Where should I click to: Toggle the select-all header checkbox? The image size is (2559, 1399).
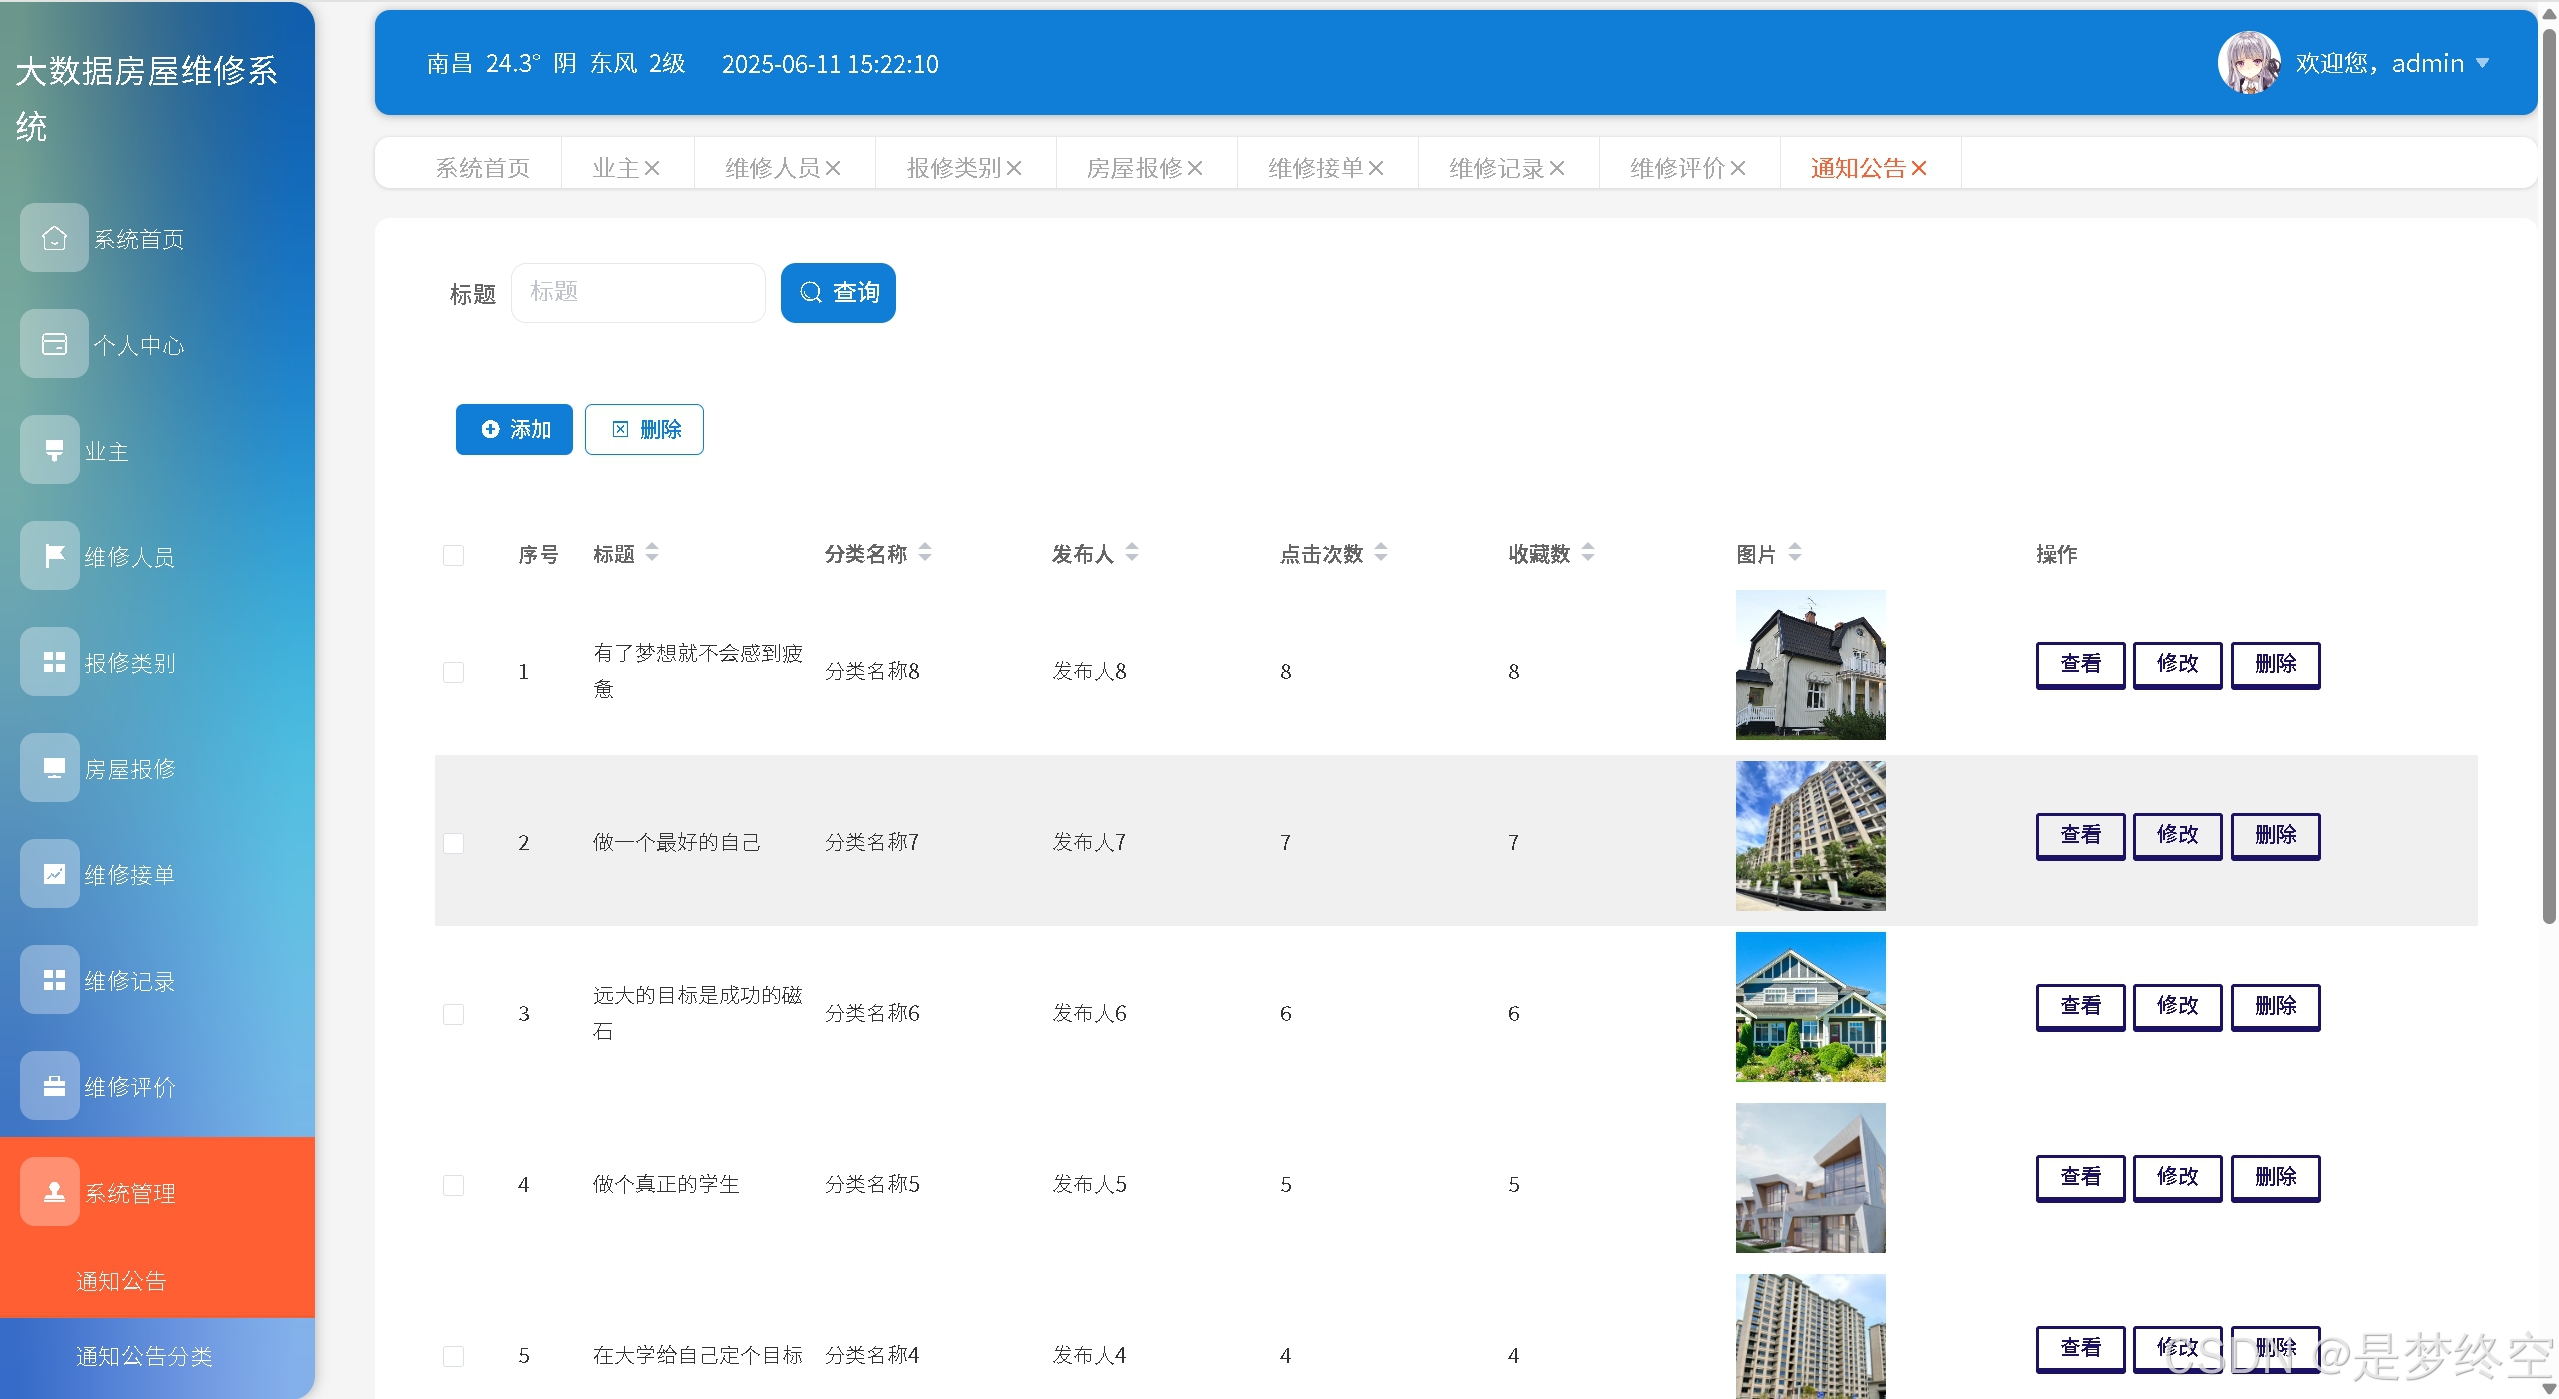click(453, 555)
